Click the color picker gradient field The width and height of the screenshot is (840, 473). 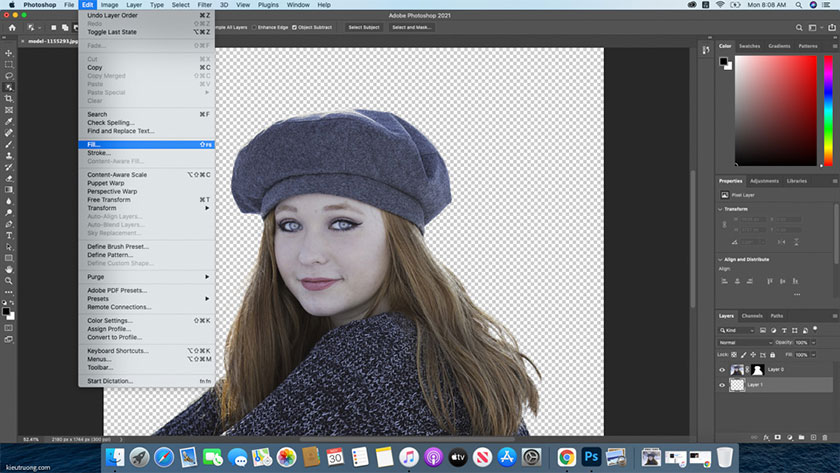(776, 110)
